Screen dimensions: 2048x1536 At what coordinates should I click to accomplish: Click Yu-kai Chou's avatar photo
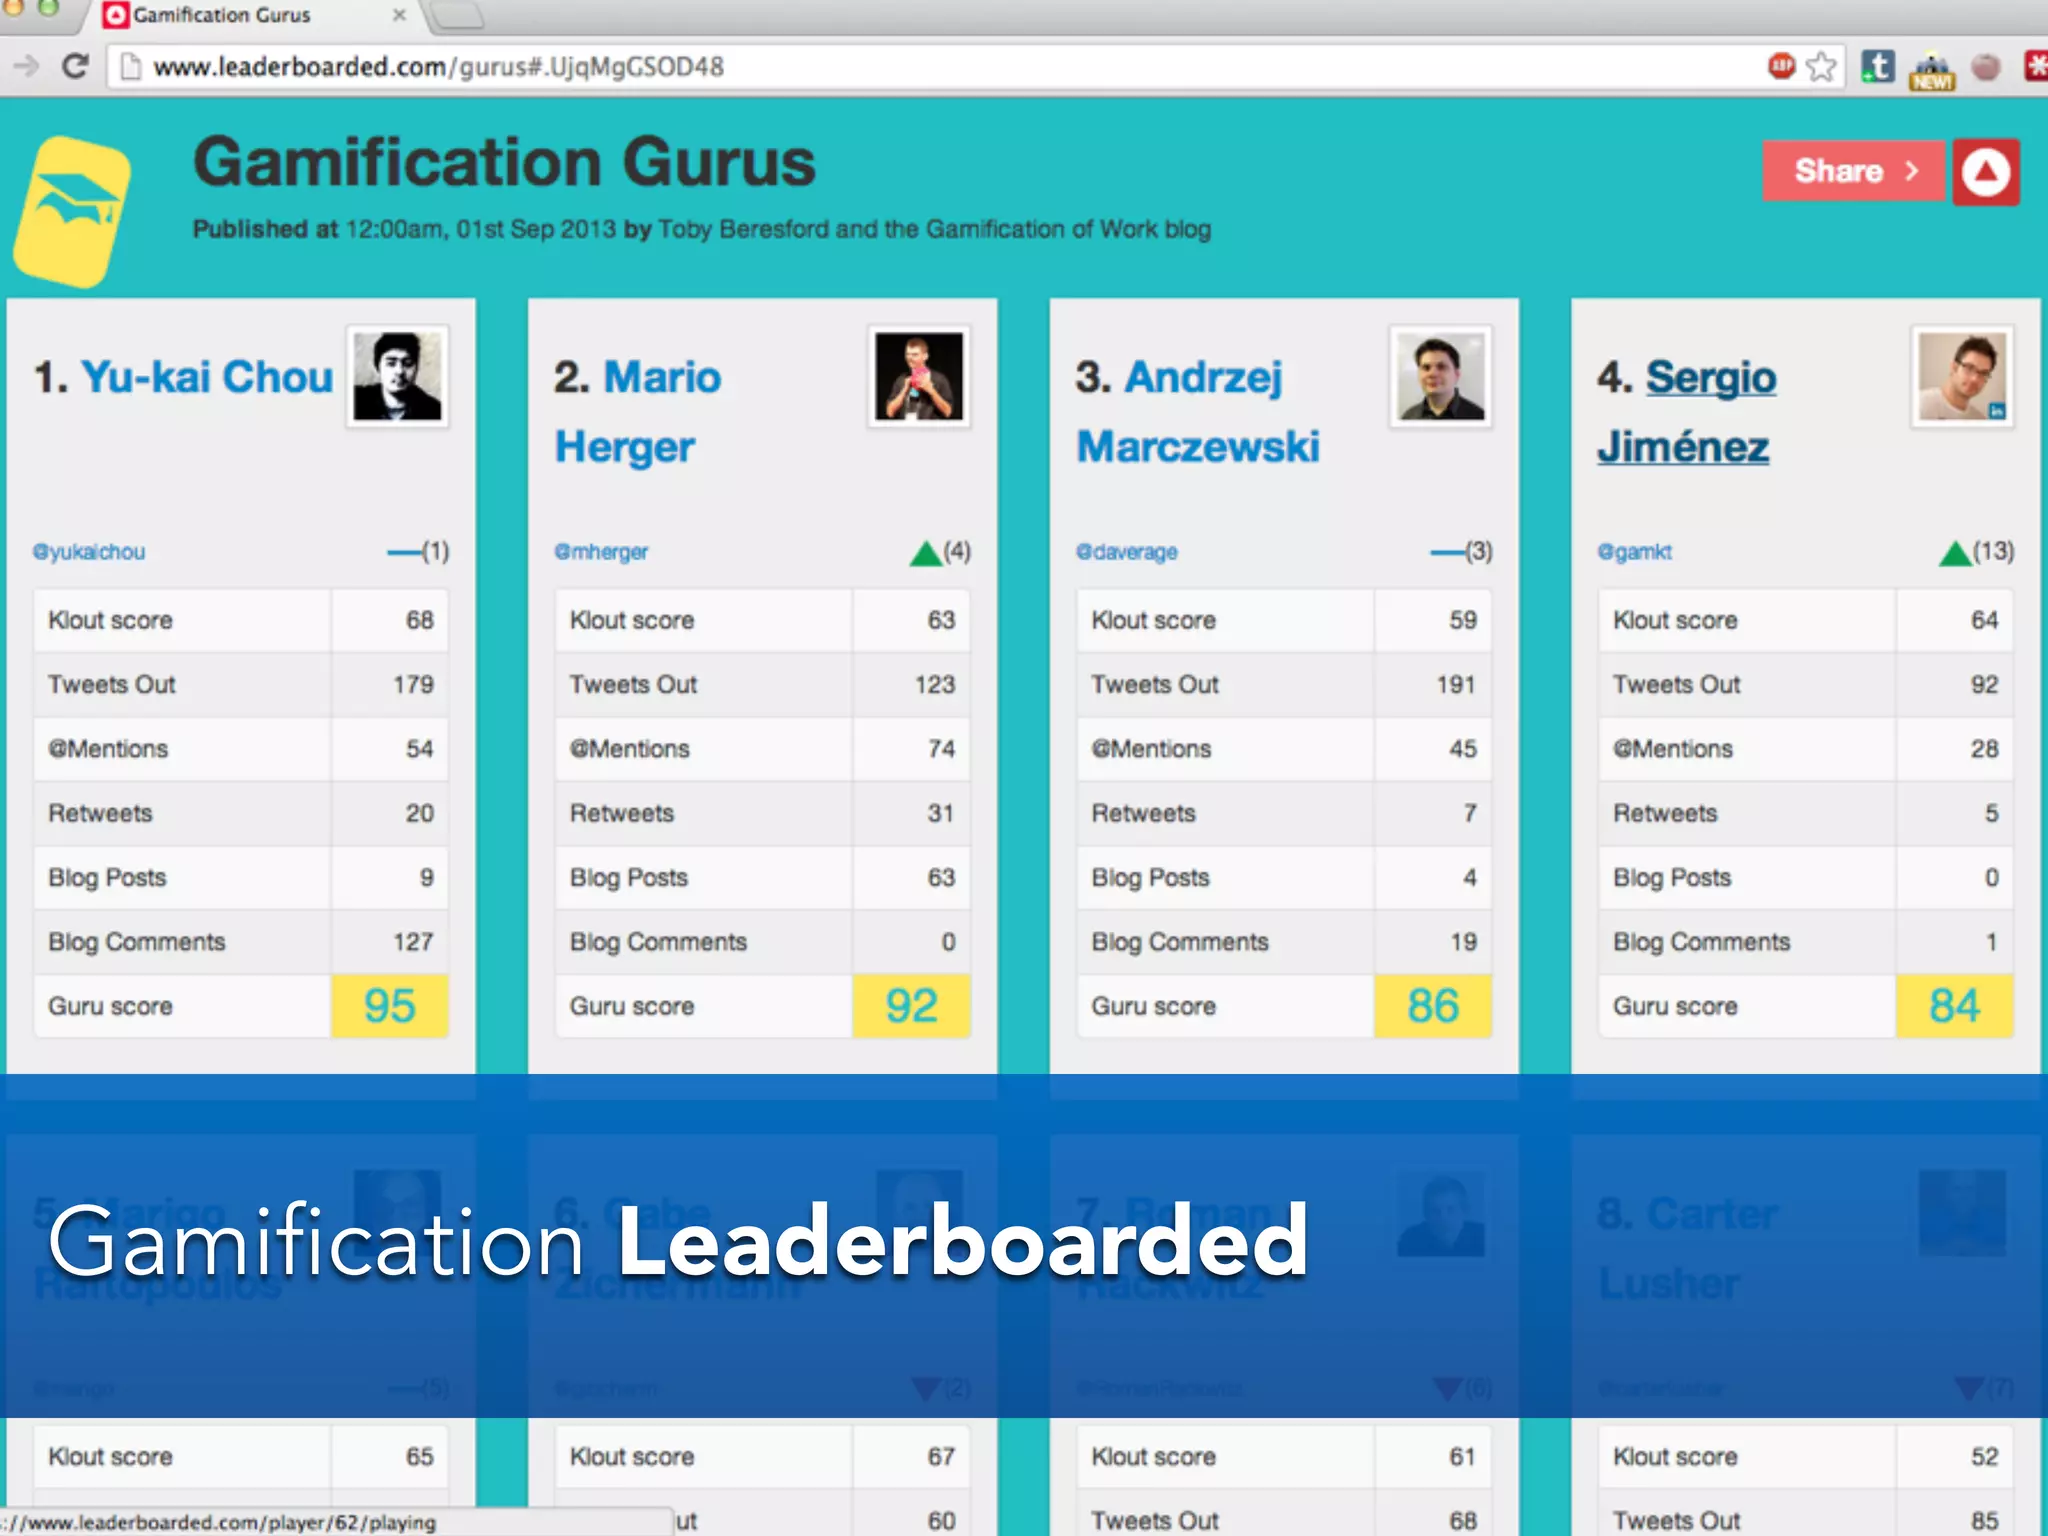[x=397, y=376]
